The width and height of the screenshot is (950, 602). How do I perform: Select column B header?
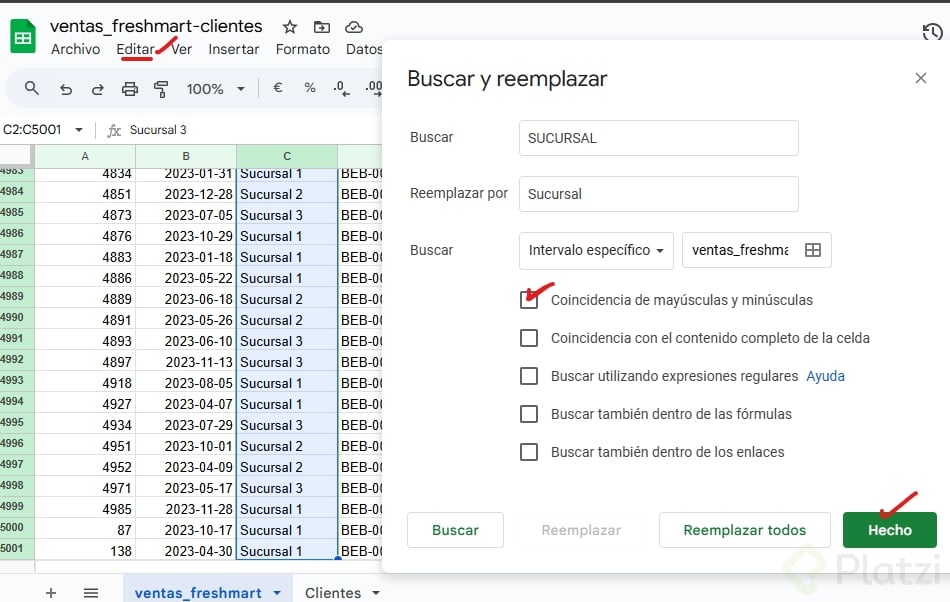tap(186, 156)
